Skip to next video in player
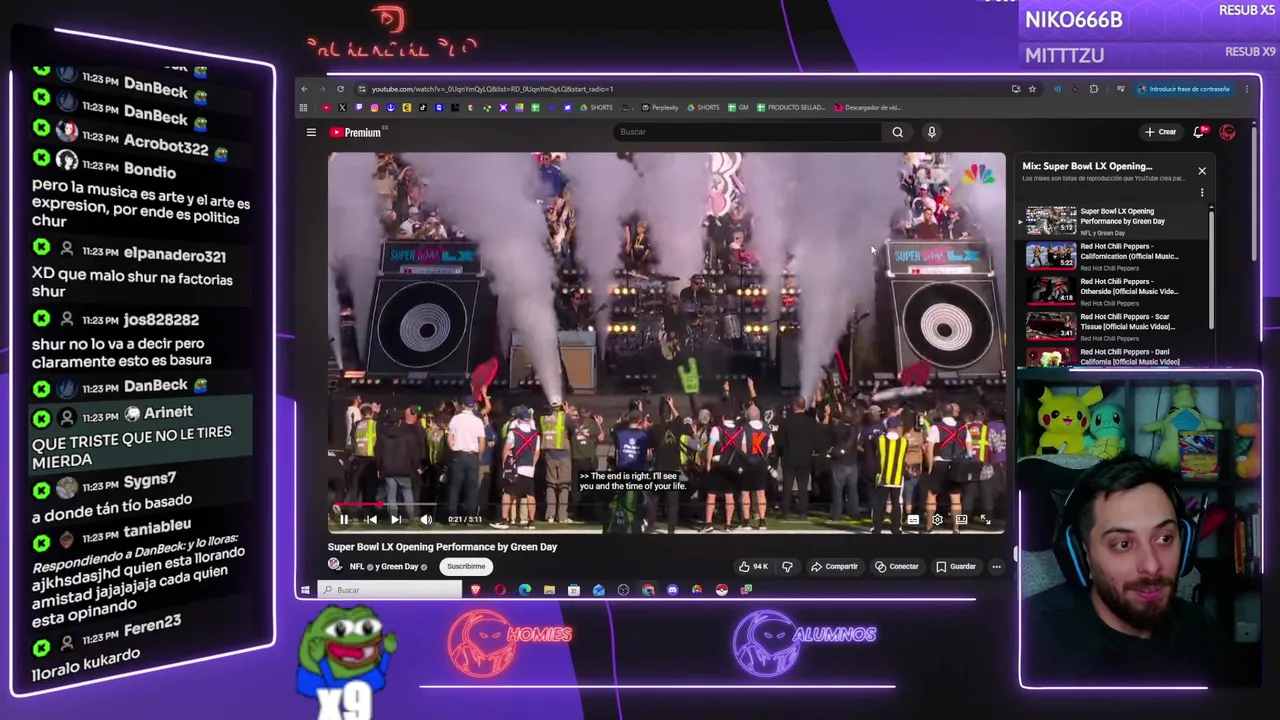1280x720 pixels. (x=396, y=519)
